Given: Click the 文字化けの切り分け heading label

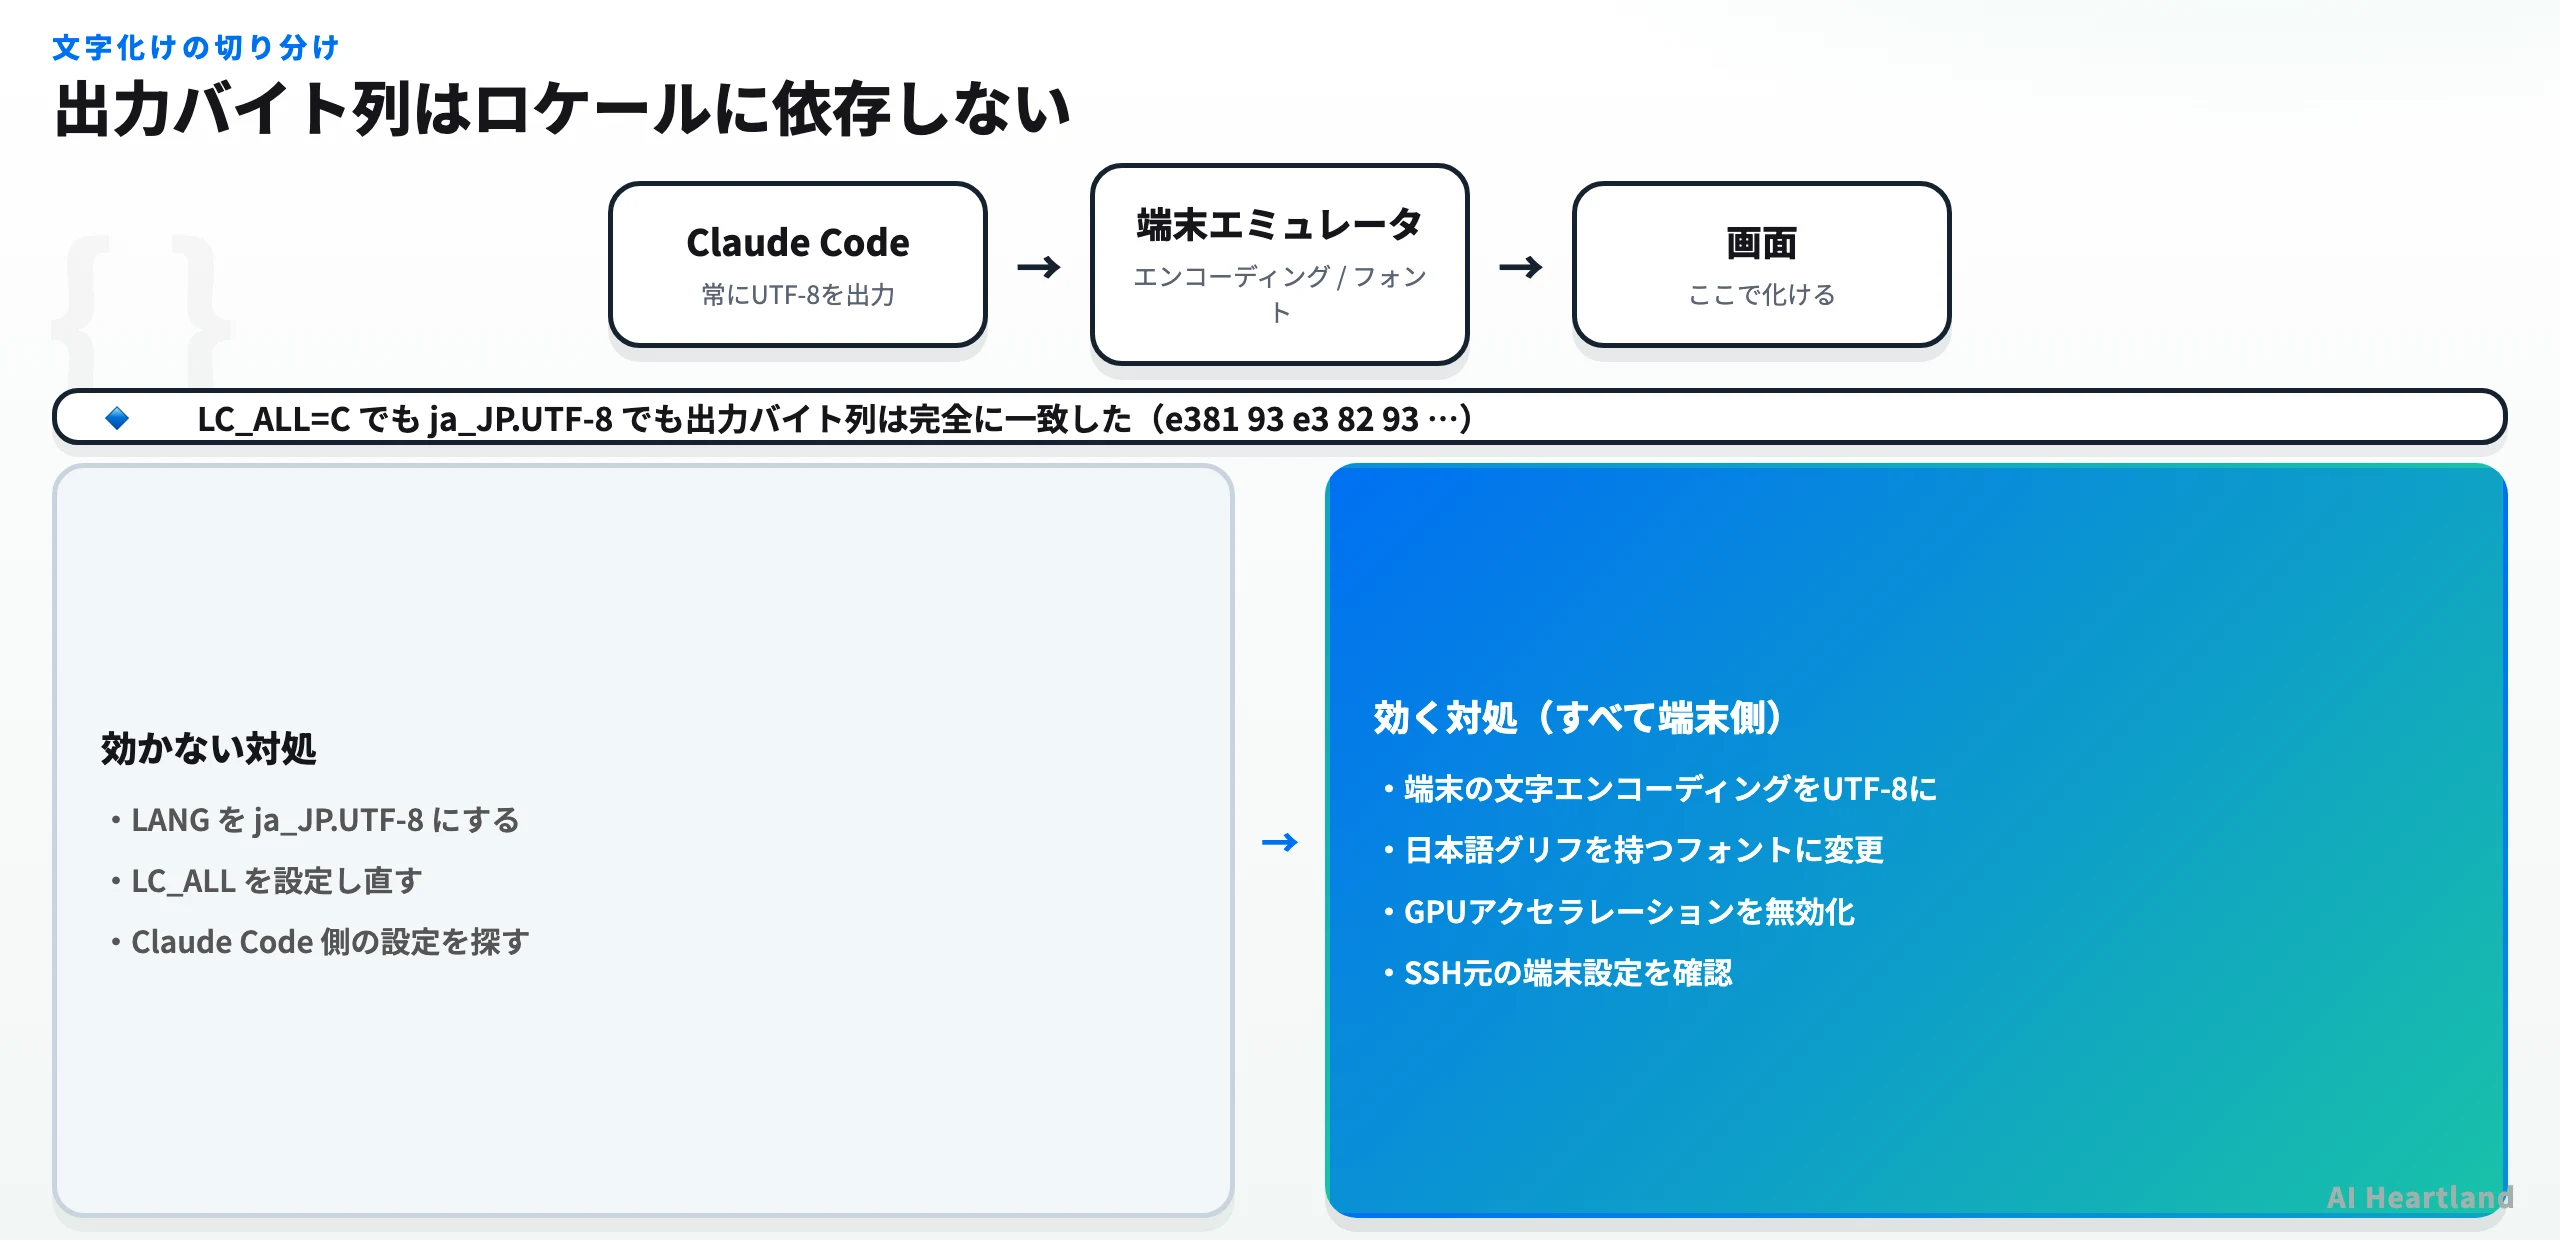Looking at the screenshot, I should [196, 47].
